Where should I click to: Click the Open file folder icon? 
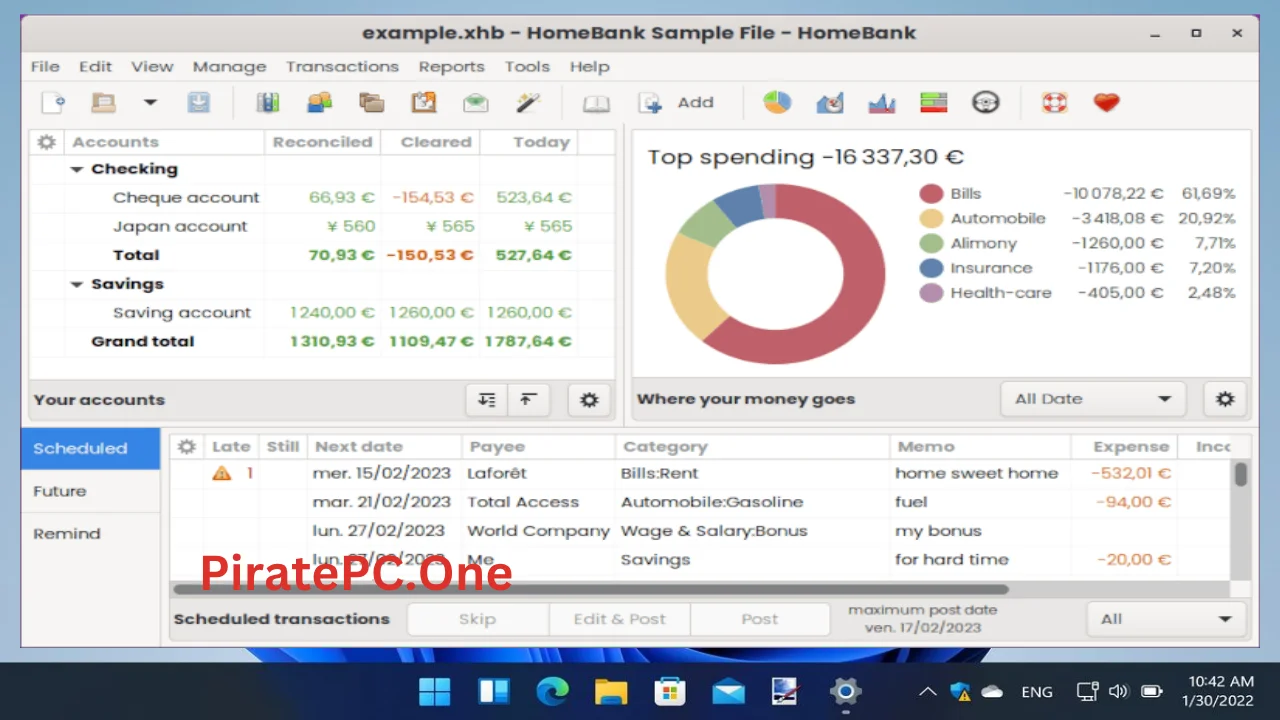pos(103,102)
